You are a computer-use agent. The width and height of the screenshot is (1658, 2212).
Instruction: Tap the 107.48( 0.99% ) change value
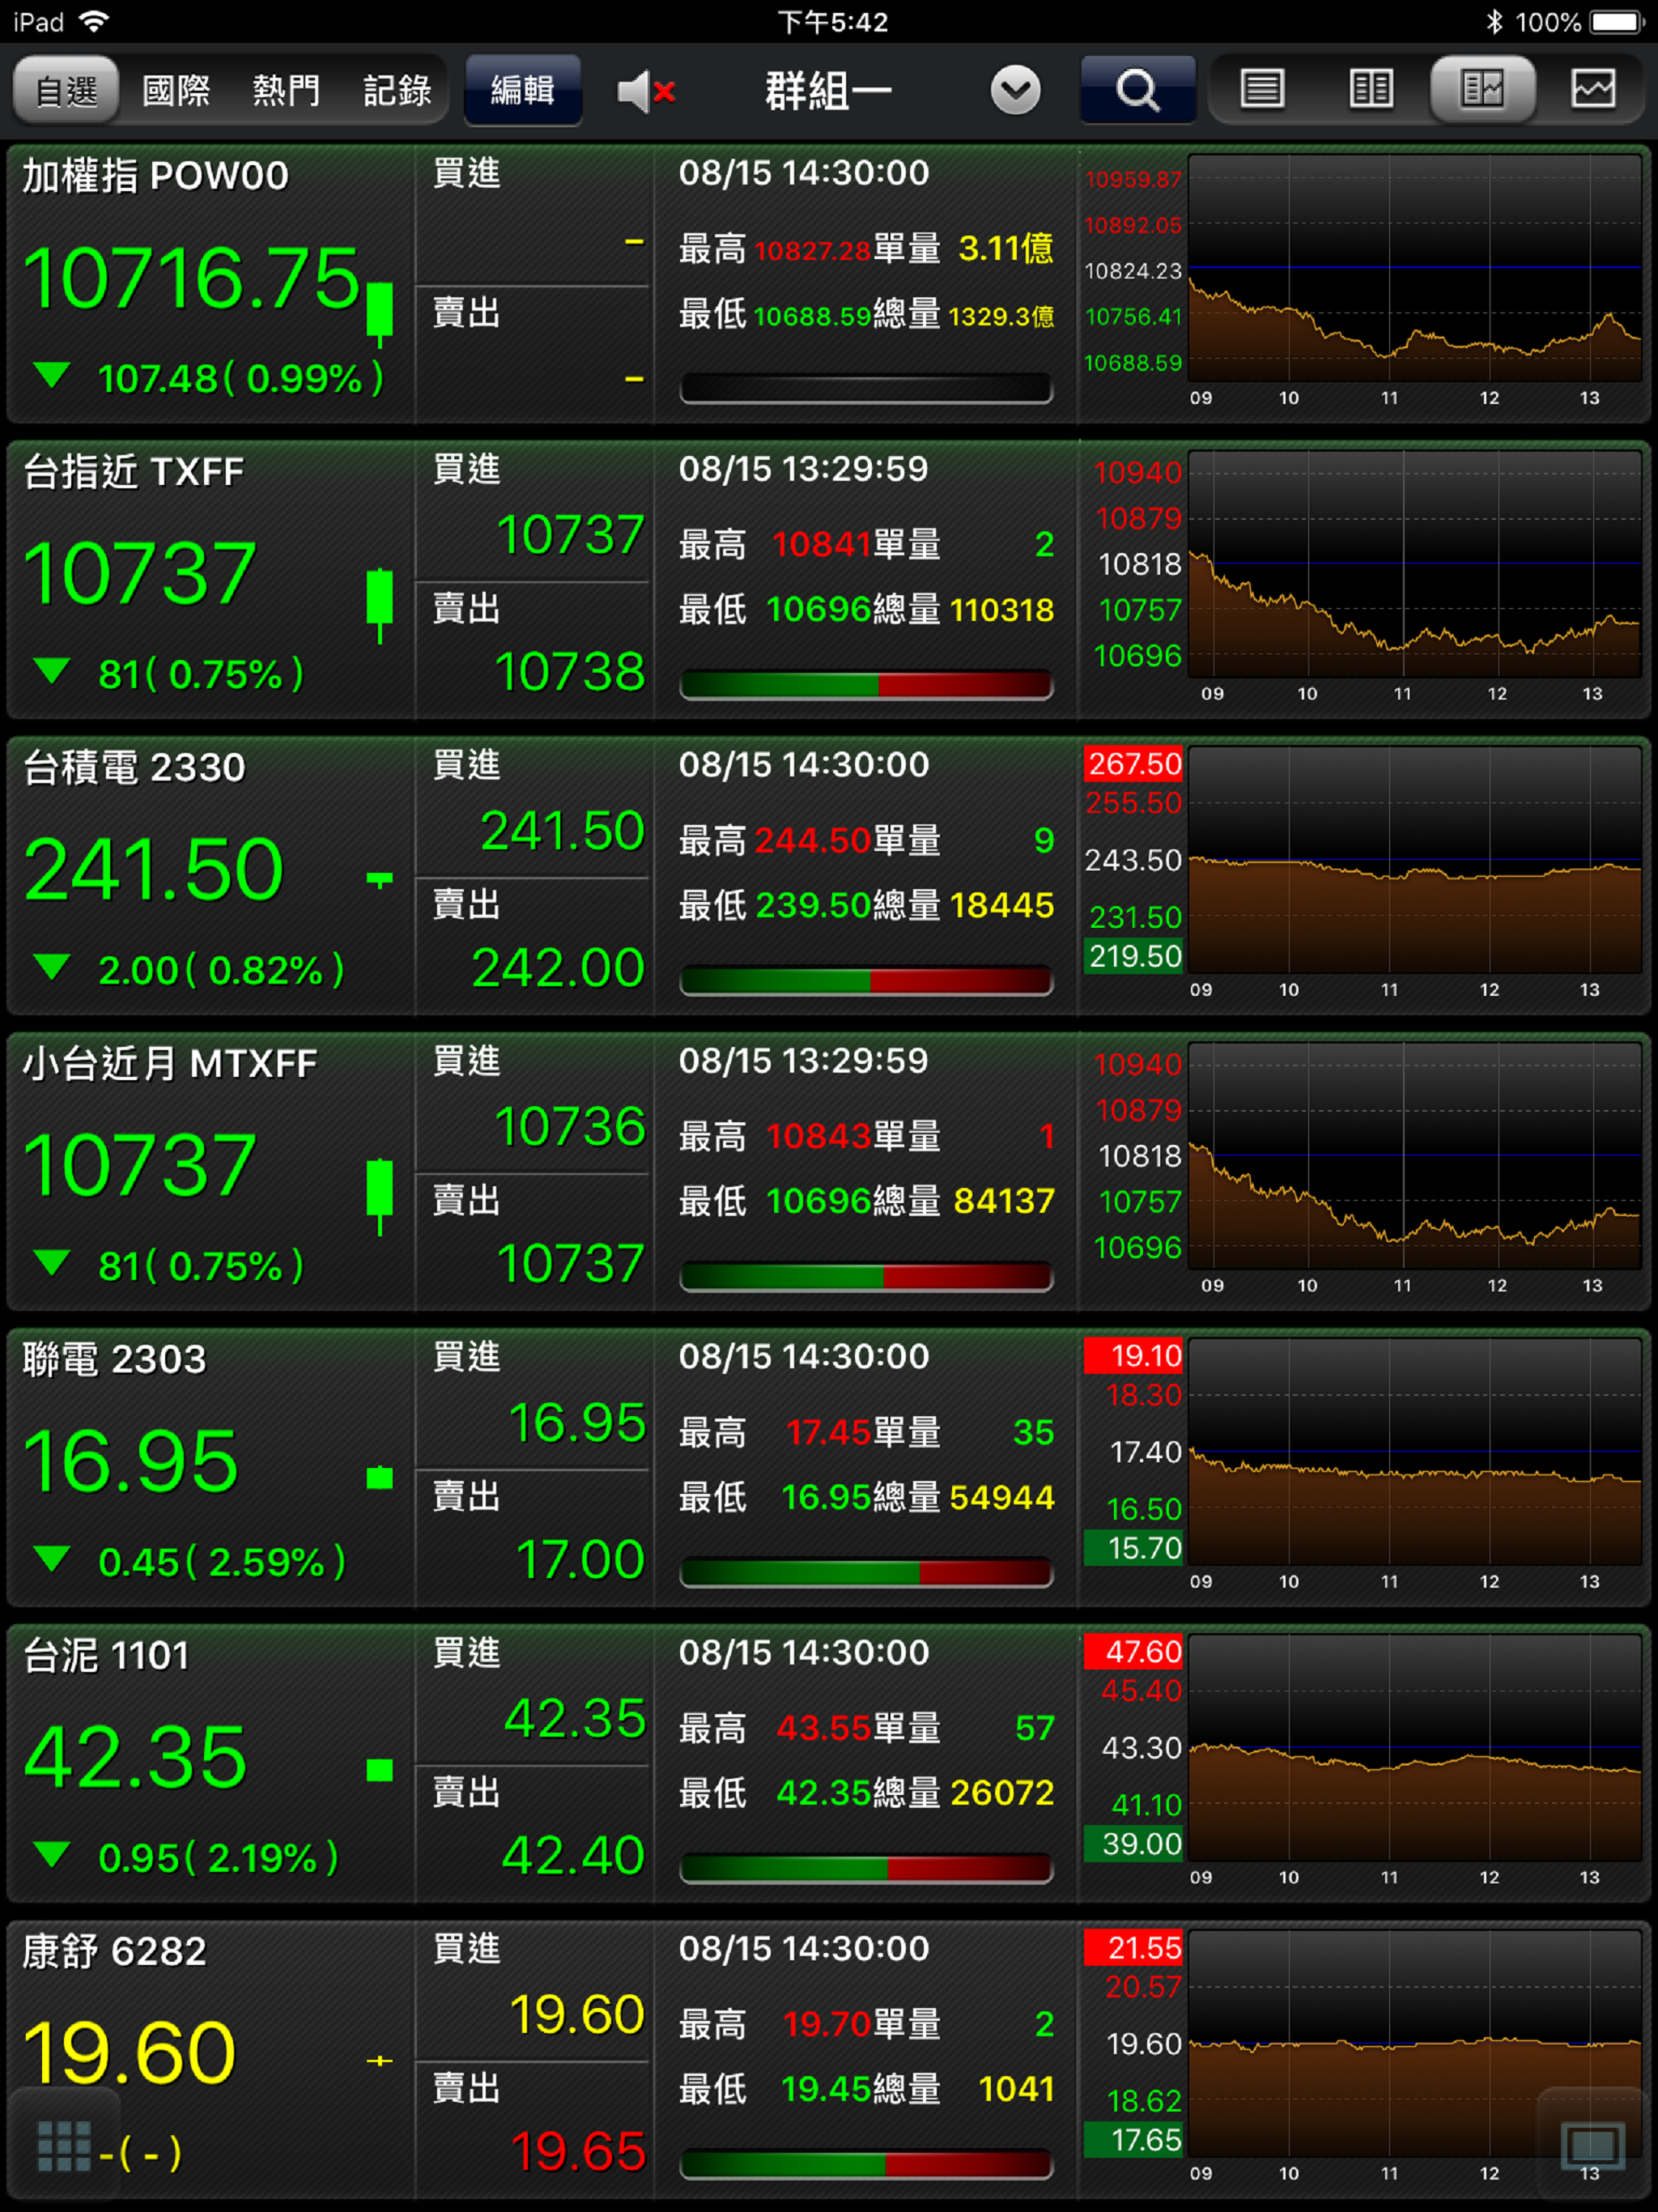pyautogui.click(x=241, y=379)
